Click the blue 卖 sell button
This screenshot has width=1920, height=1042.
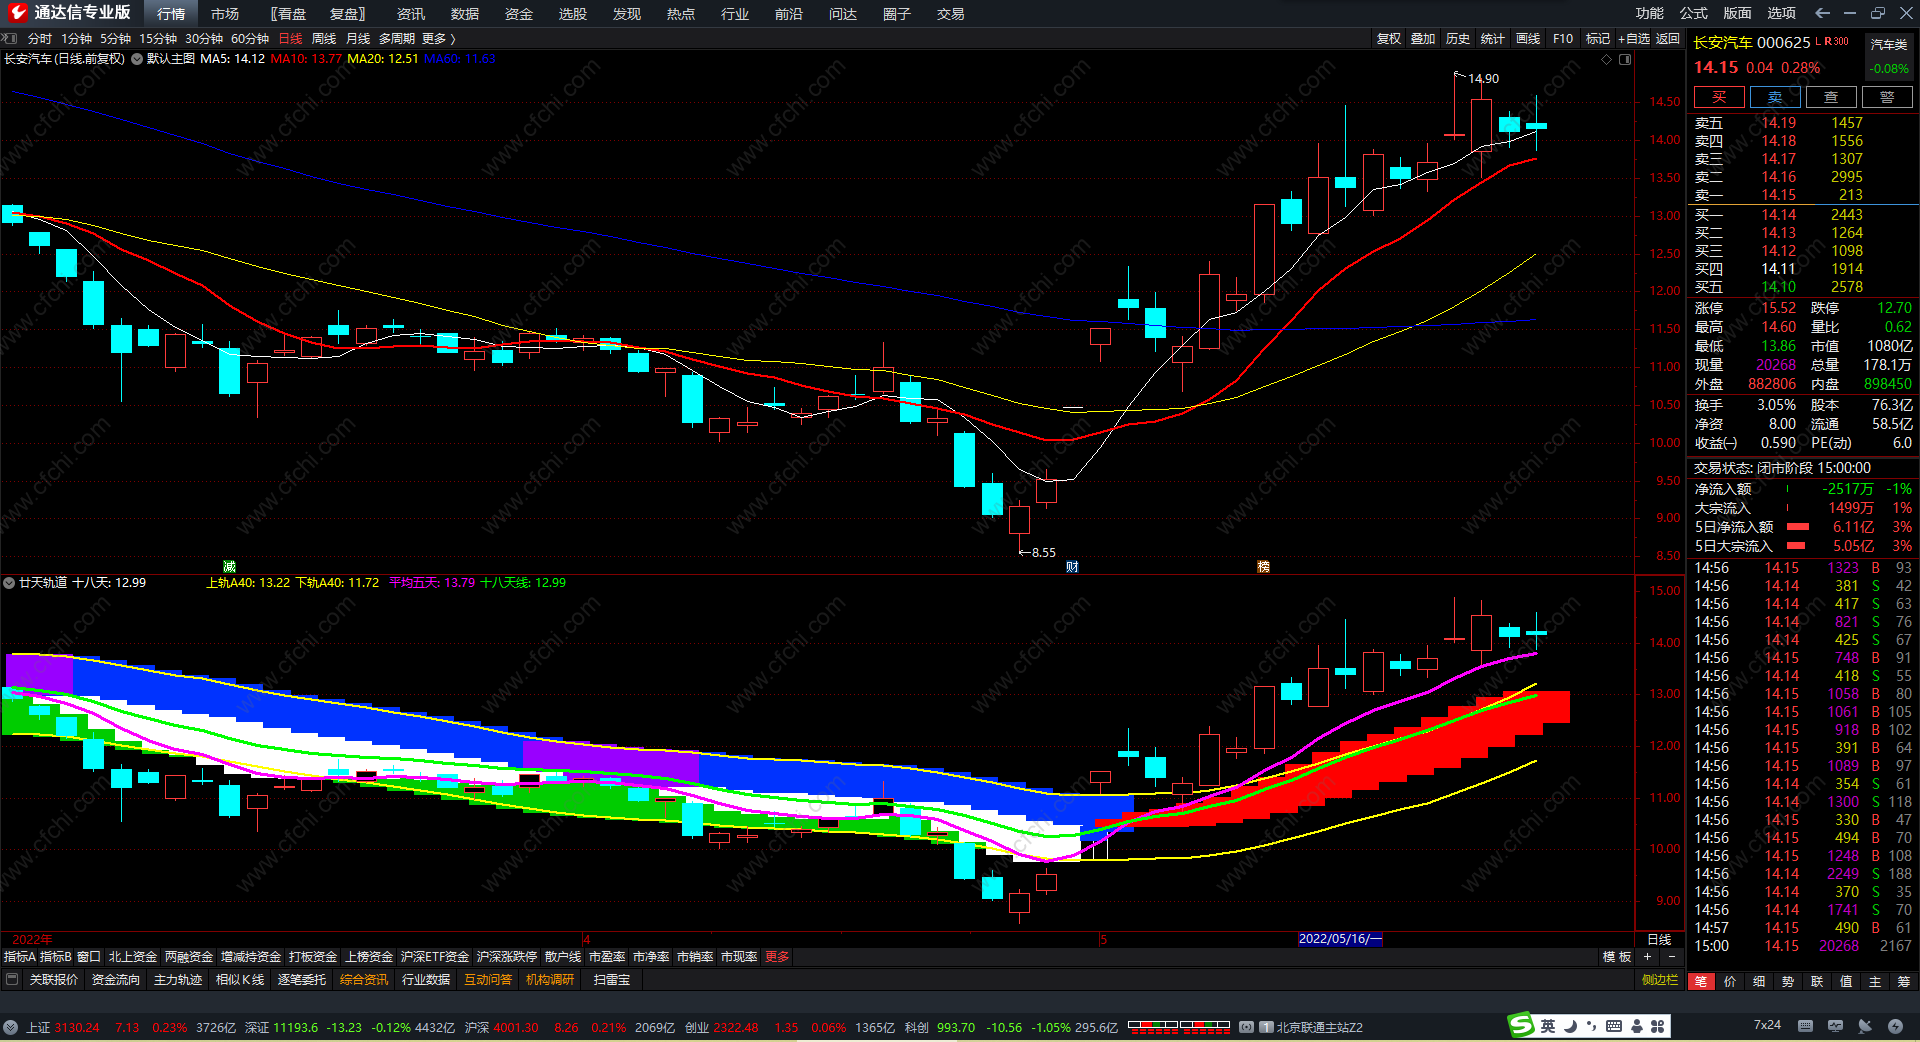[1775, 97]
